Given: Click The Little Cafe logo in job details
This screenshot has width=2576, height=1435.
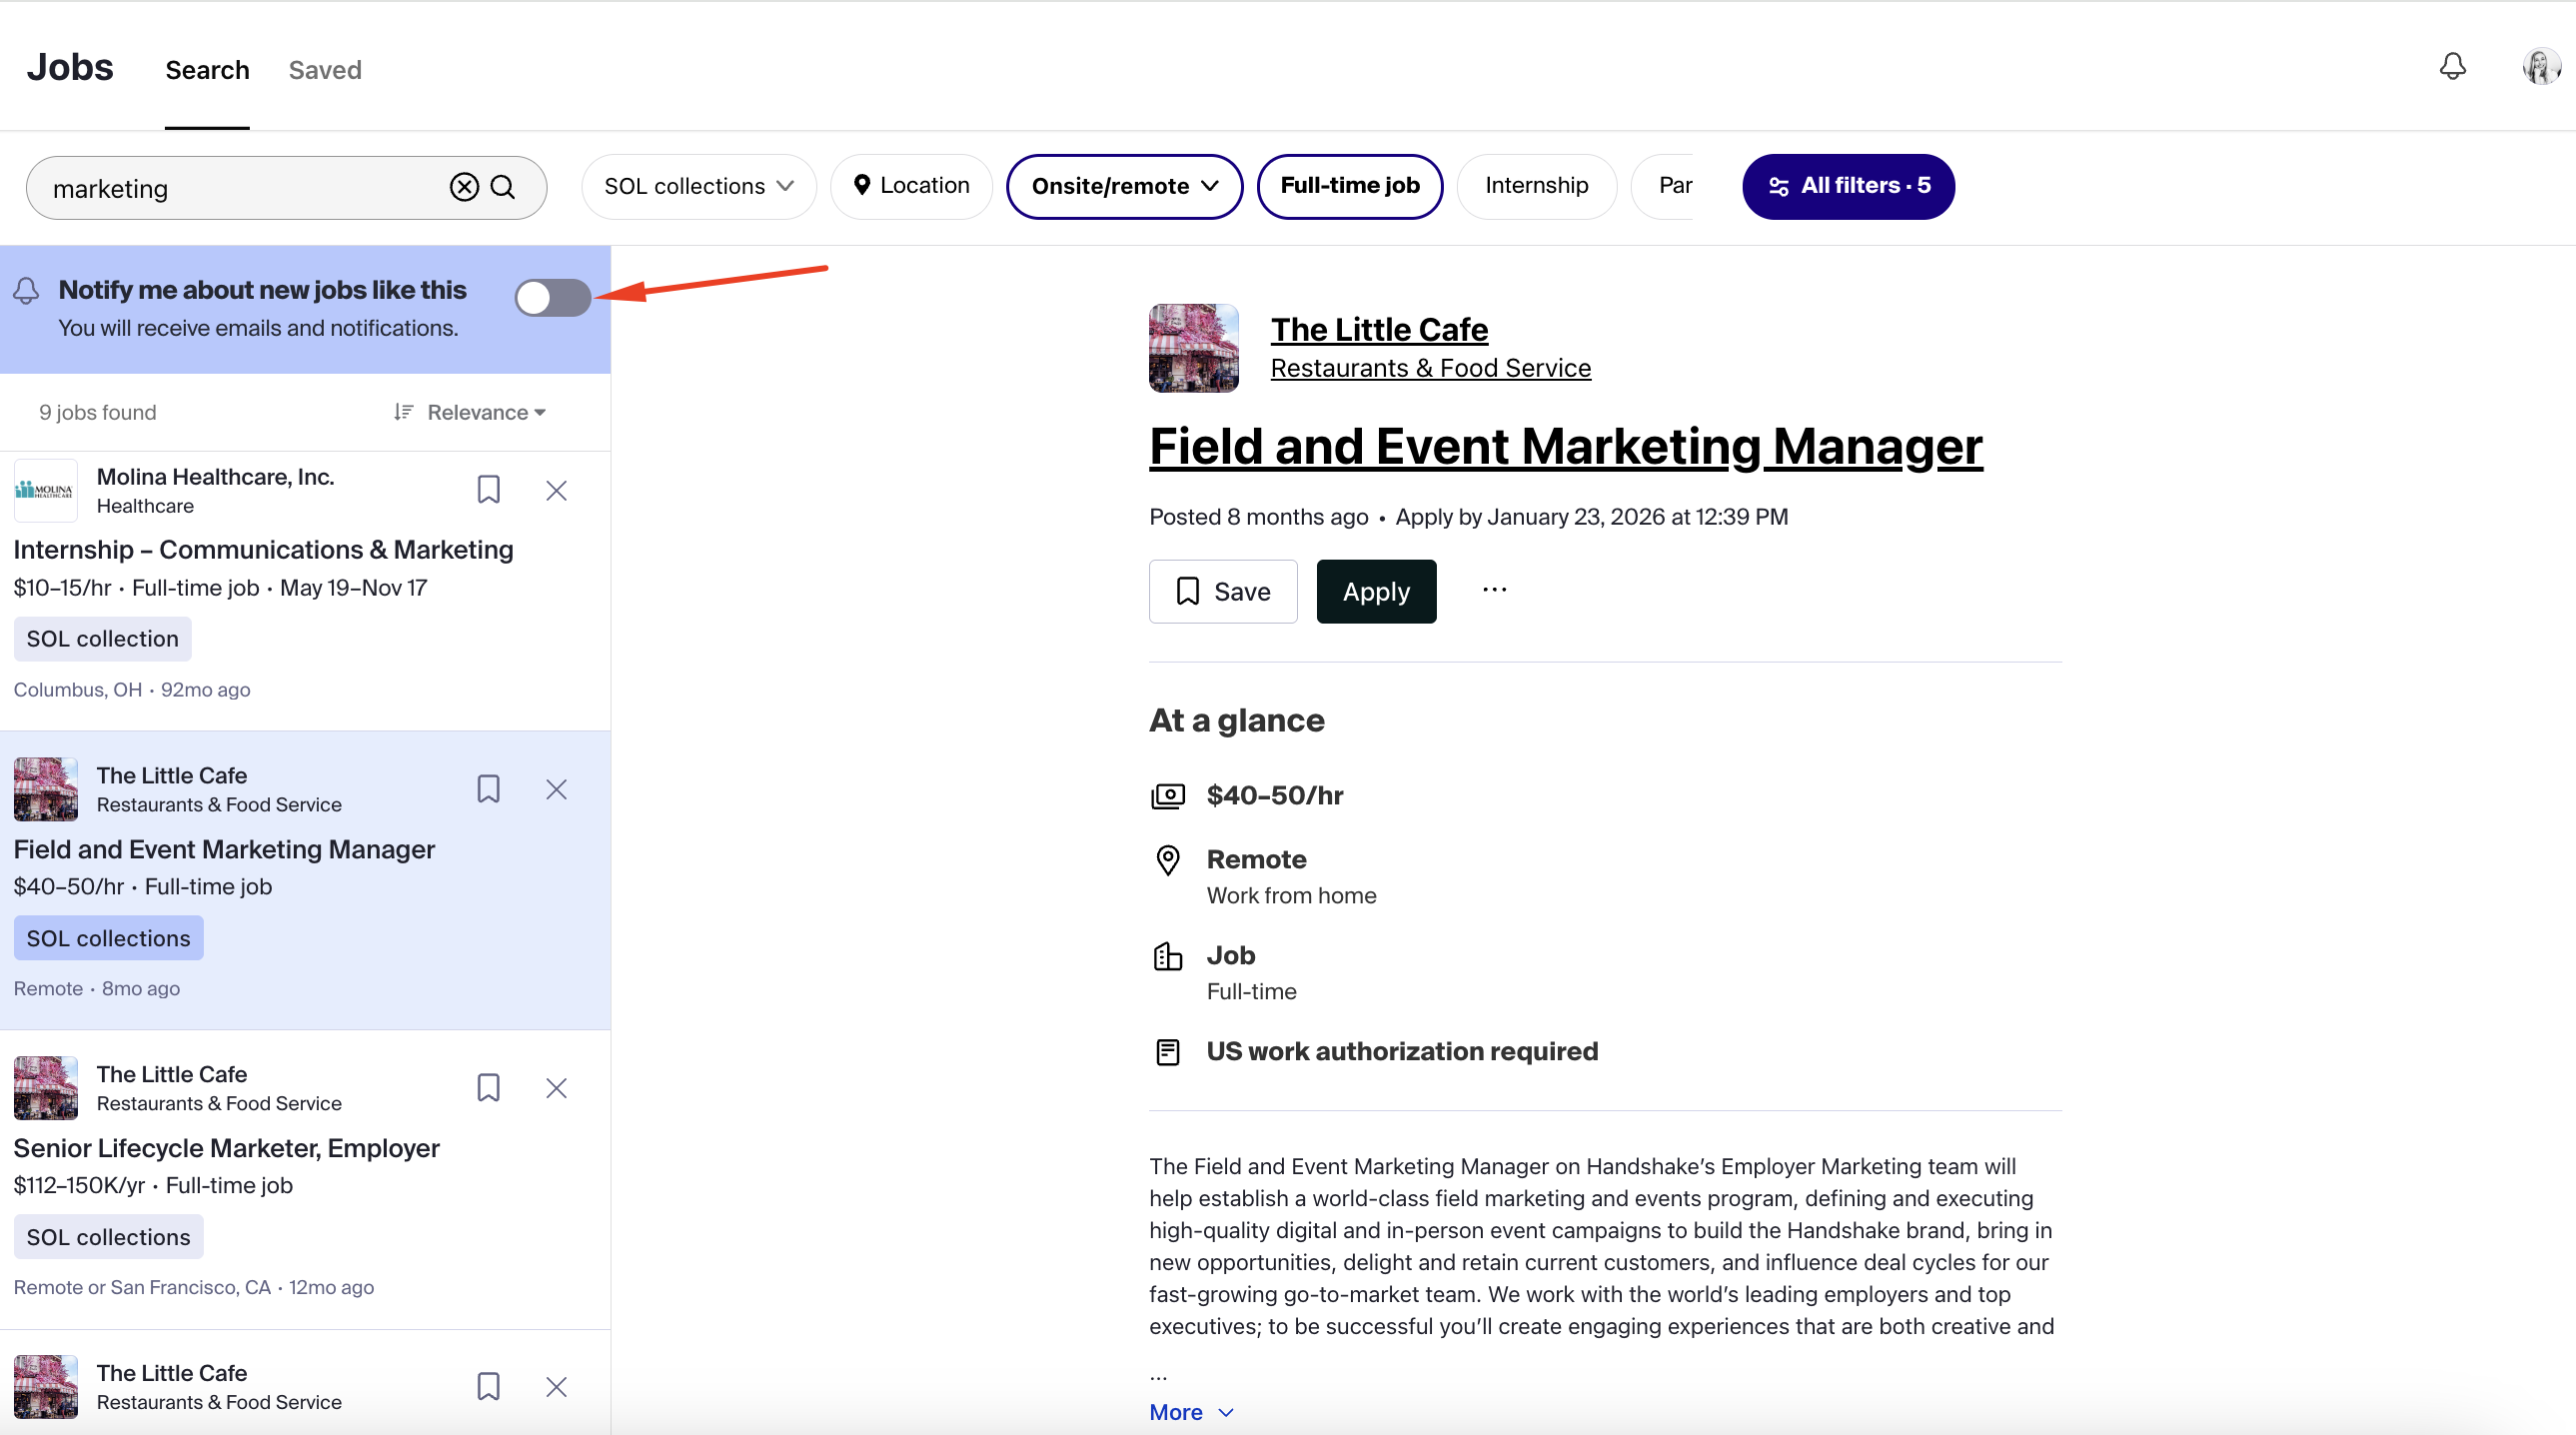Looking at the screenshot, I should pyautogui.click(x=1193, y=348).
